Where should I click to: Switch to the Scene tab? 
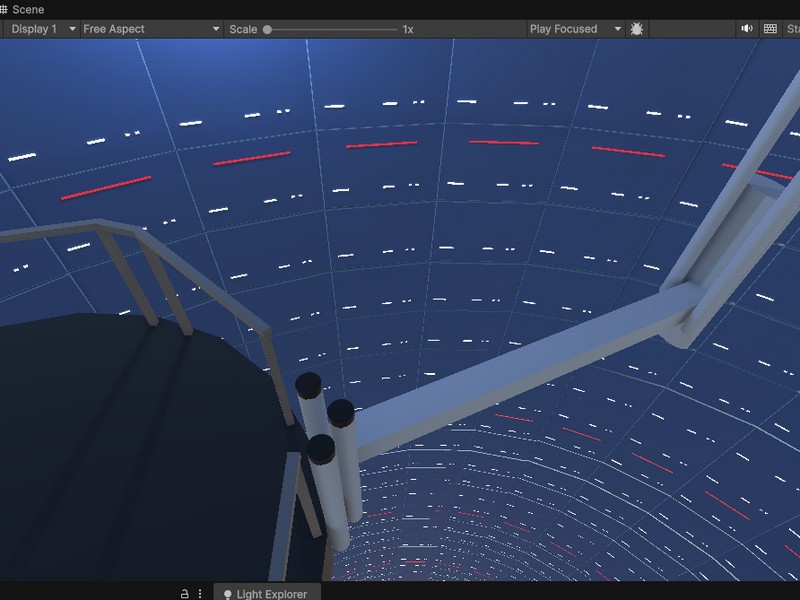[x=28, y=10]
